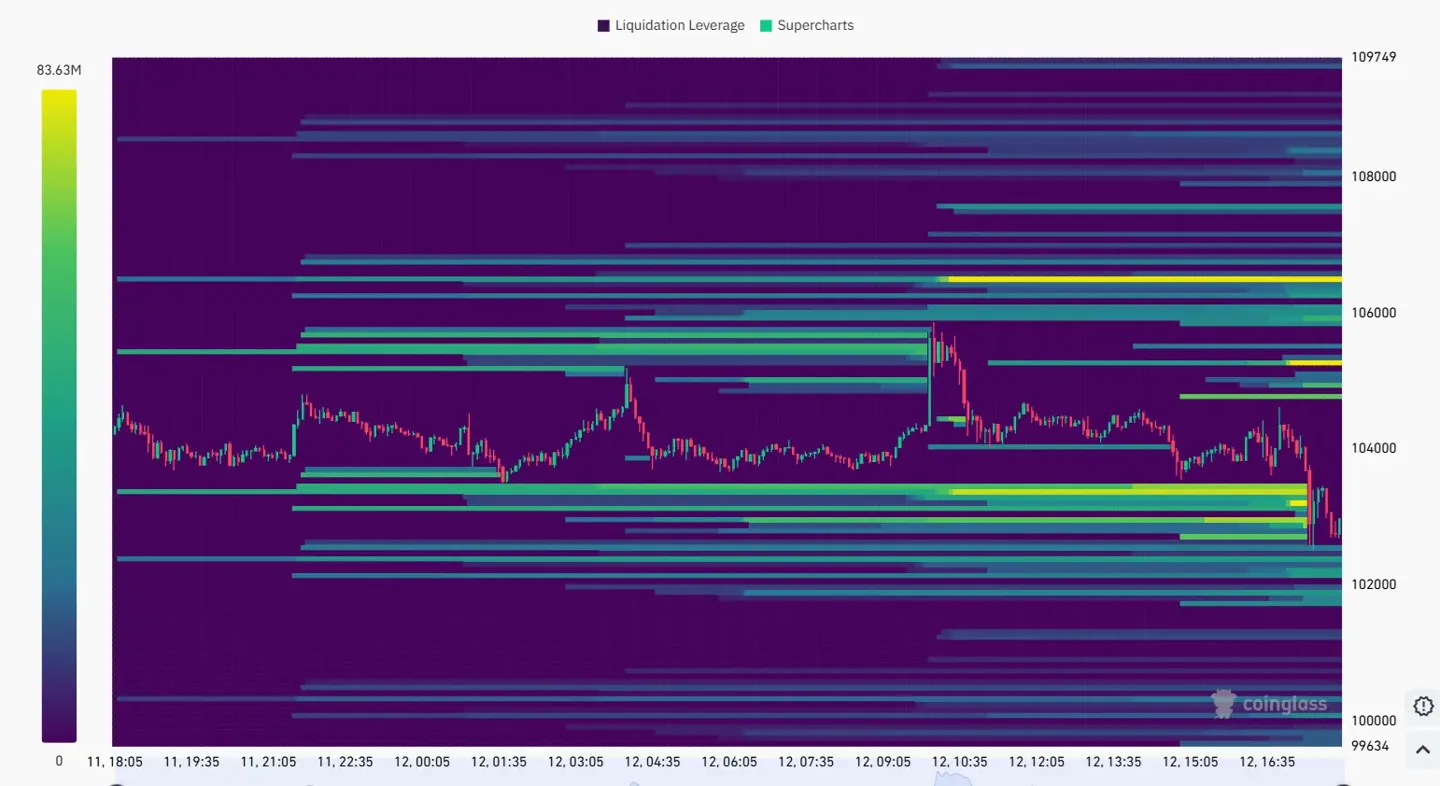Click the 12, 13:35 time axis label
This screenshot has height=786, width=1440.
coord(1113,762)
